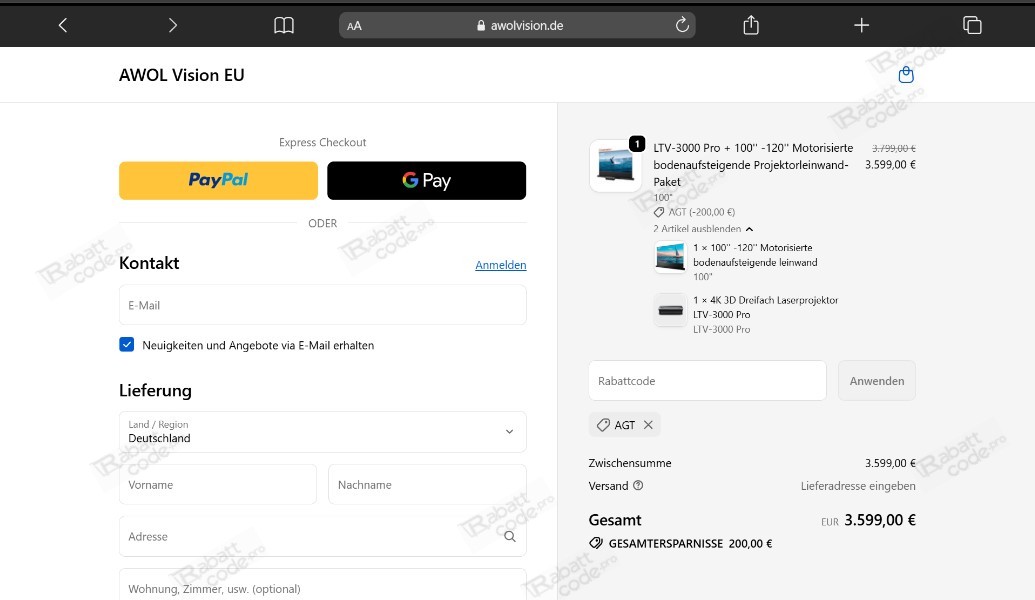Open the cart icon in the header
Screen dimensions: 1035x600
(x=905, y=74)
